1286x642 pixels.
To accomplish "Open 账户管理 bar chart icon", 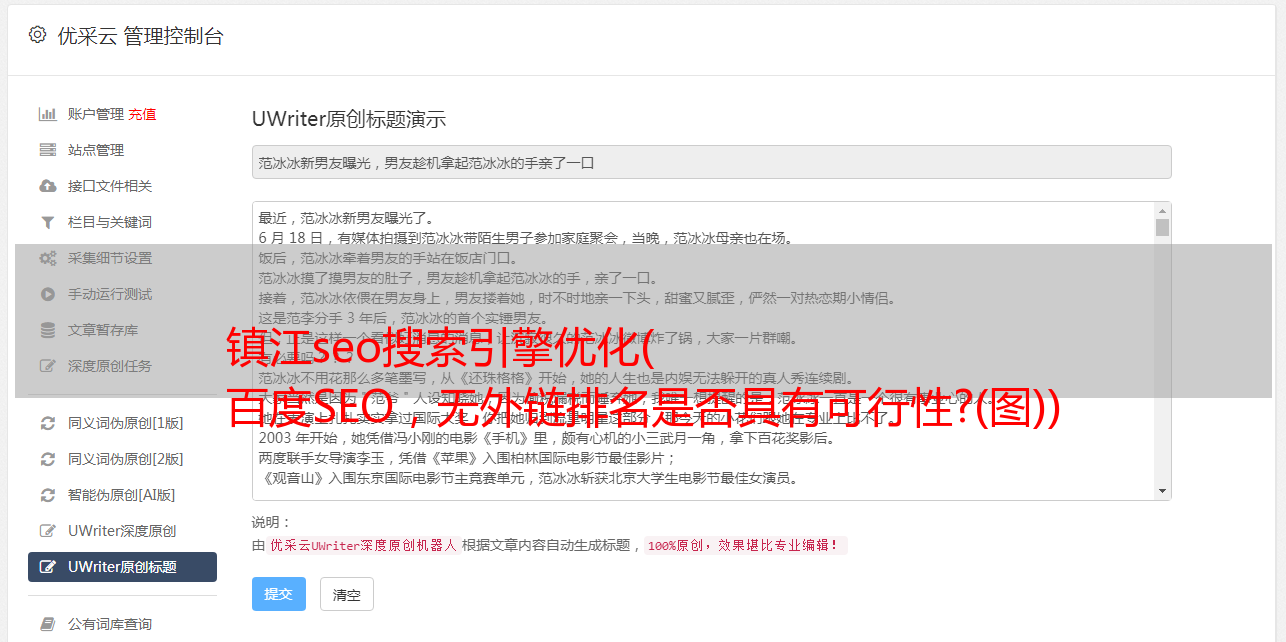I will coord(47,114).
